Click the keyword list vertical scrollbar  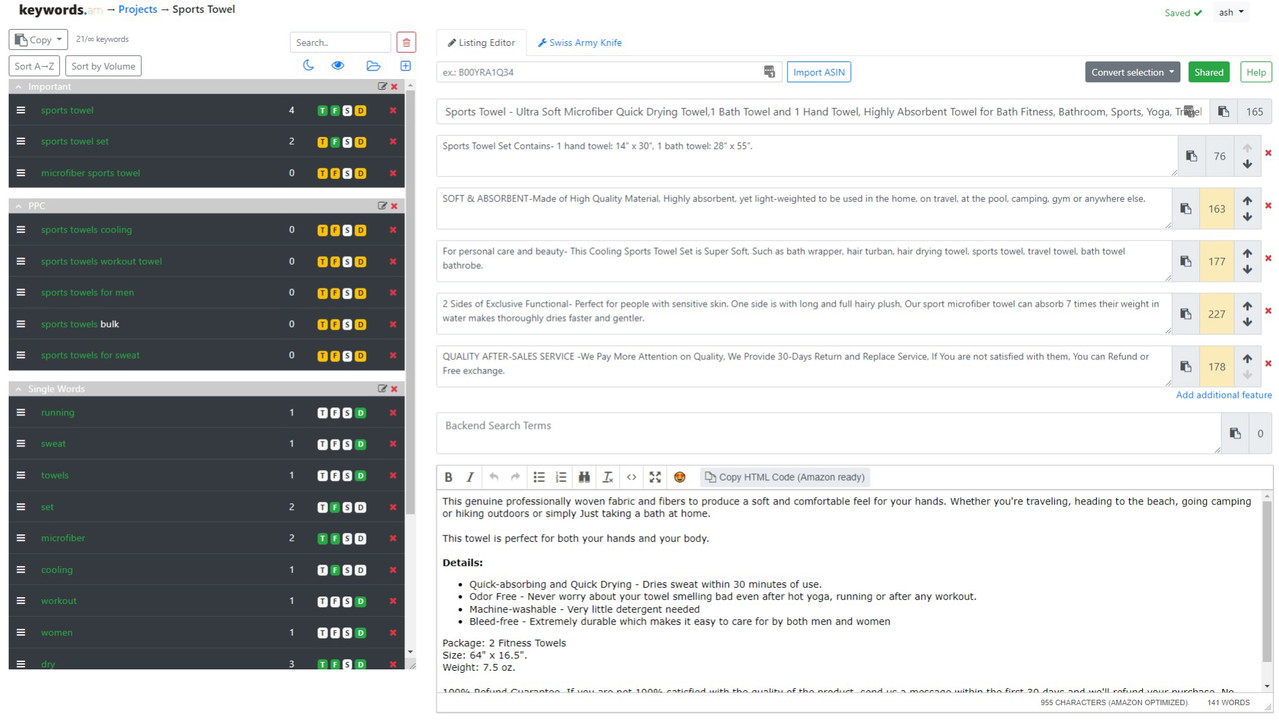coord(410,300)
